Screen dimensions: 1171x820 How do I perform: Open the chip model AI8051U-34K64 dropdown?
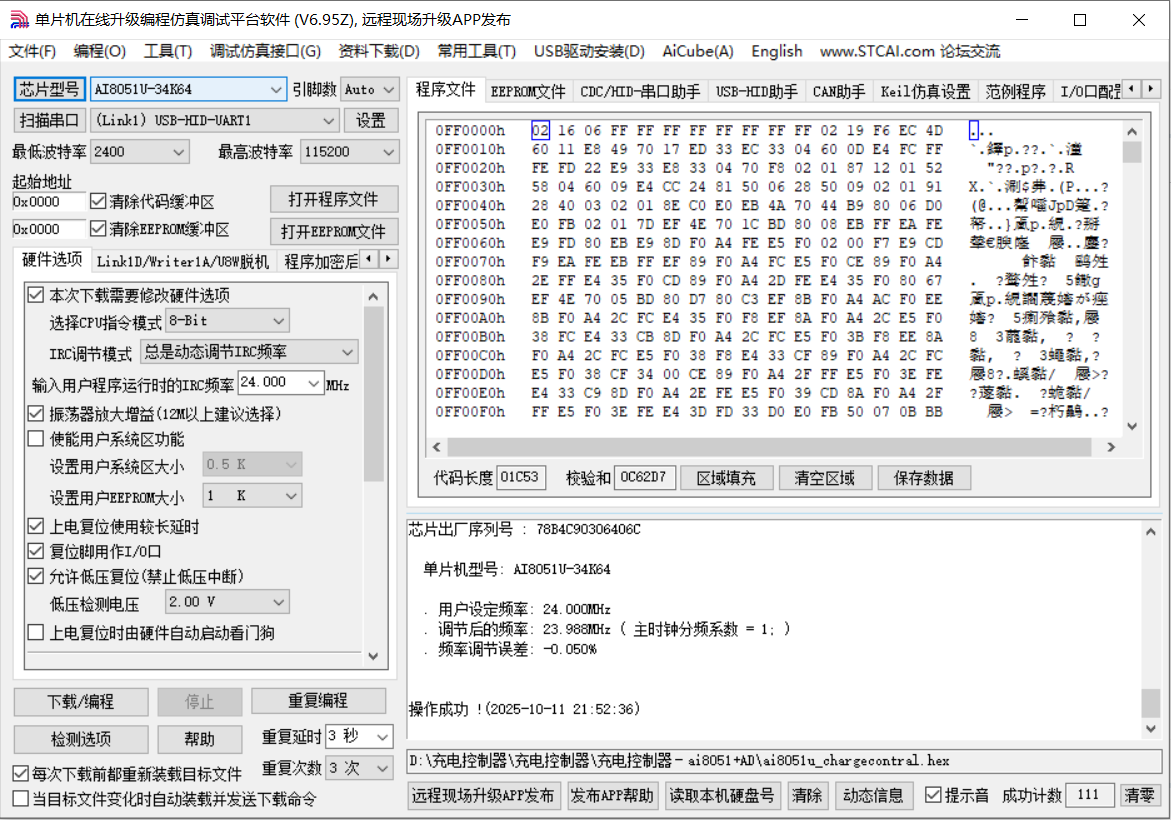(277, 90)
